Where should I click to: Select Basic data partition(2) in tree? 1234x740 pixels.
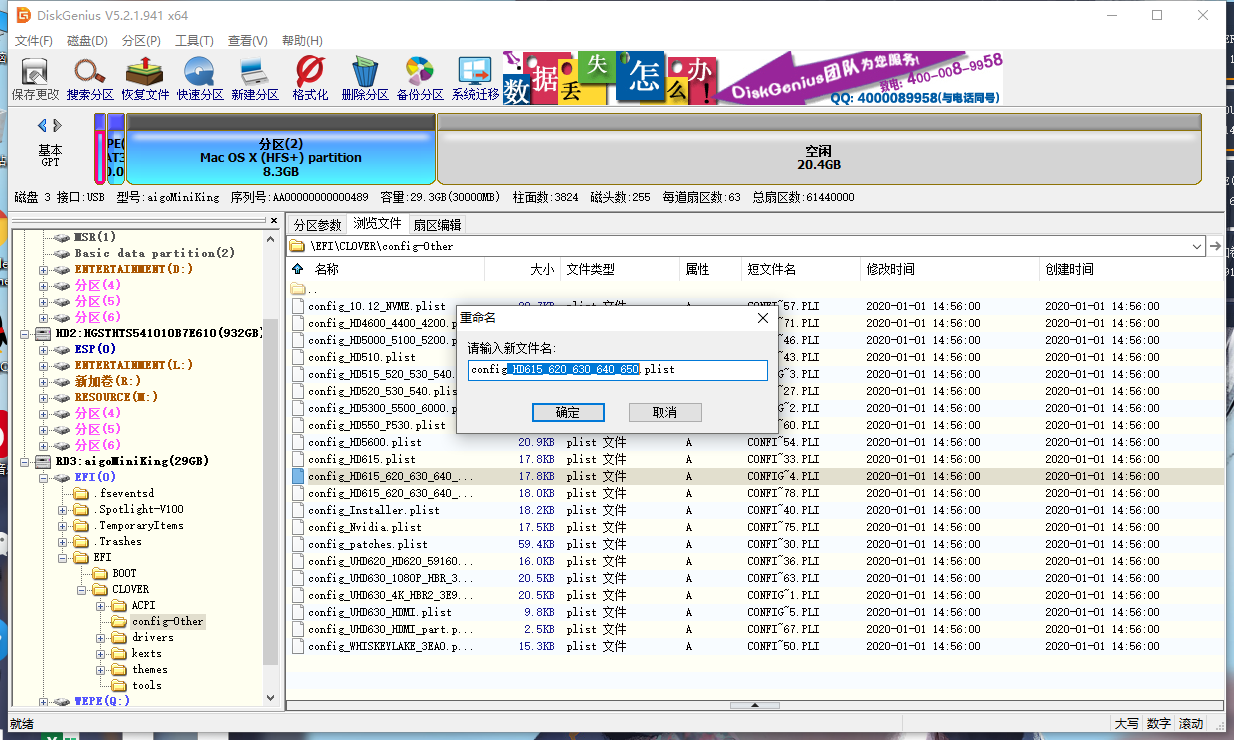click(155, 253)
